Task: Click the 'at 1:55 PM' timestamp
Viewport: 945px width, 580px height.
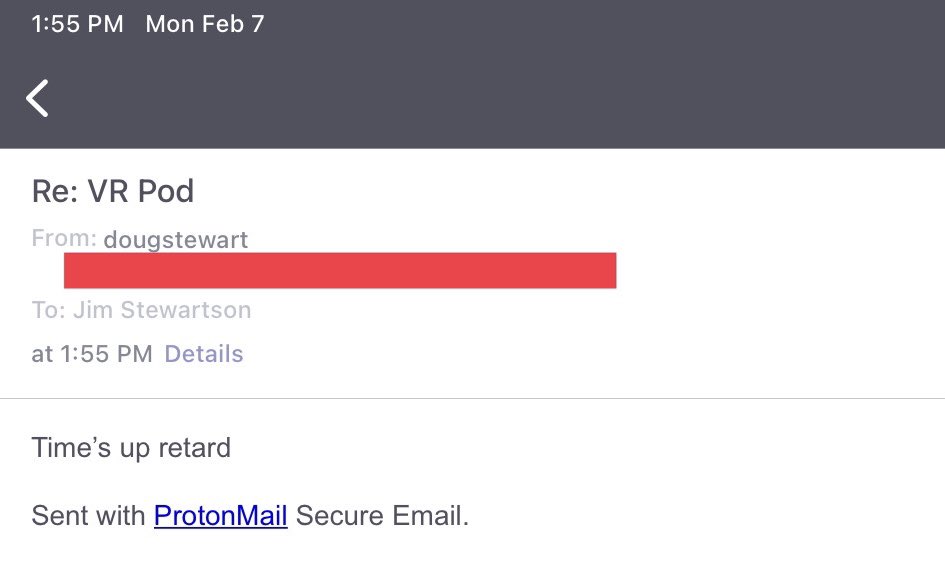Action: point(92,354)
